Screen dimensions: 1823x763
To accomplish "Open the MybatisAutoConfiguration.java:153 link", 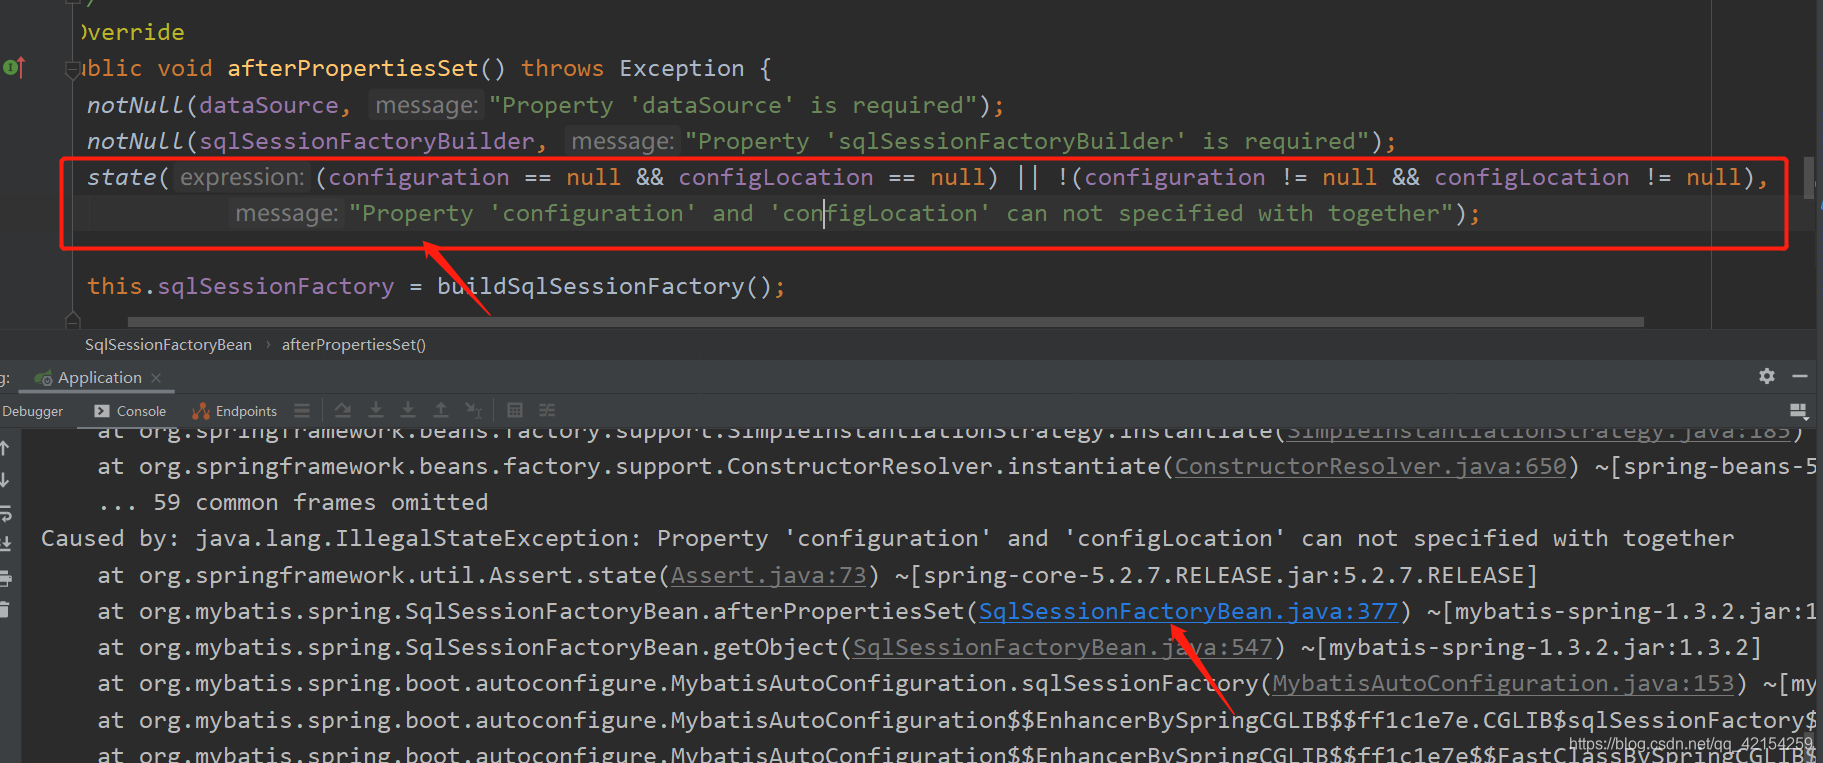I will pyautogui.click(x=1503, y=683).
